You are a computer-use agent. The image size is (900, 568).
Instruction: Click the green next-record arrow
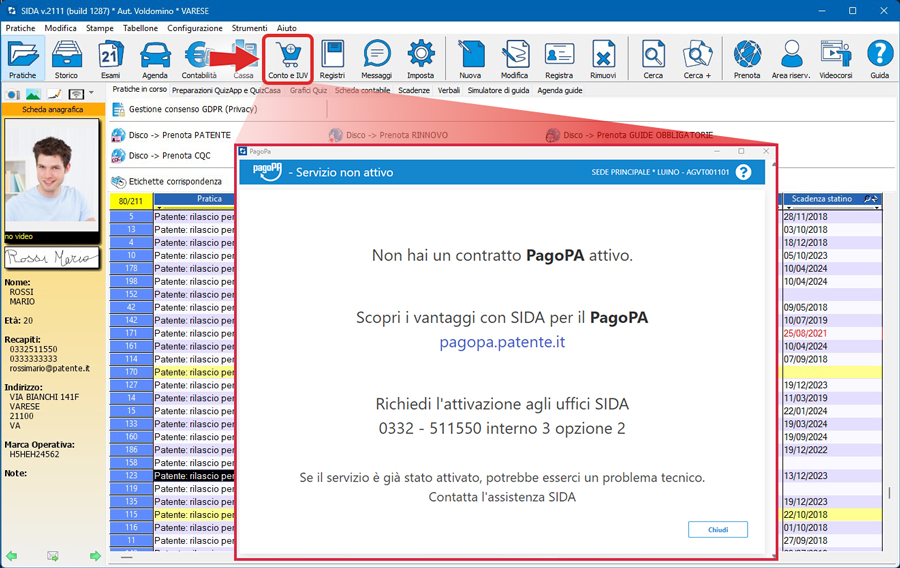tap(95, 555)
